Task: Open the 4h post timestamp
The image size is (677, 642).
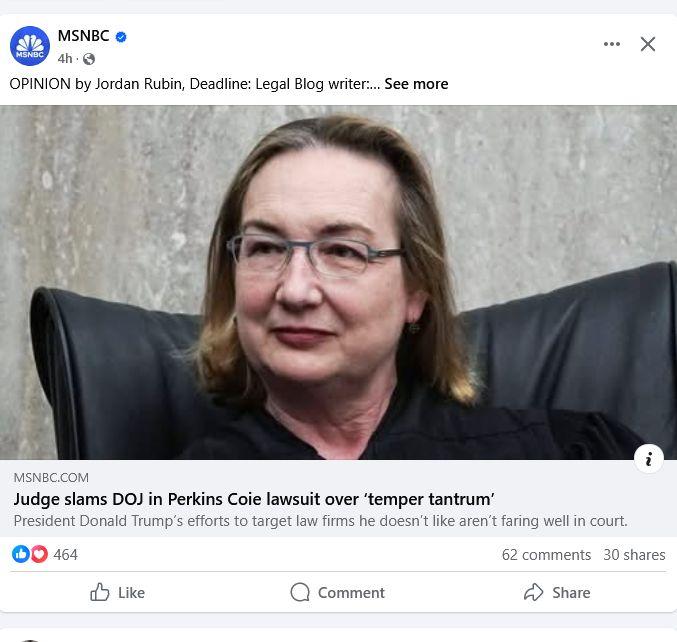Action: 65,59
